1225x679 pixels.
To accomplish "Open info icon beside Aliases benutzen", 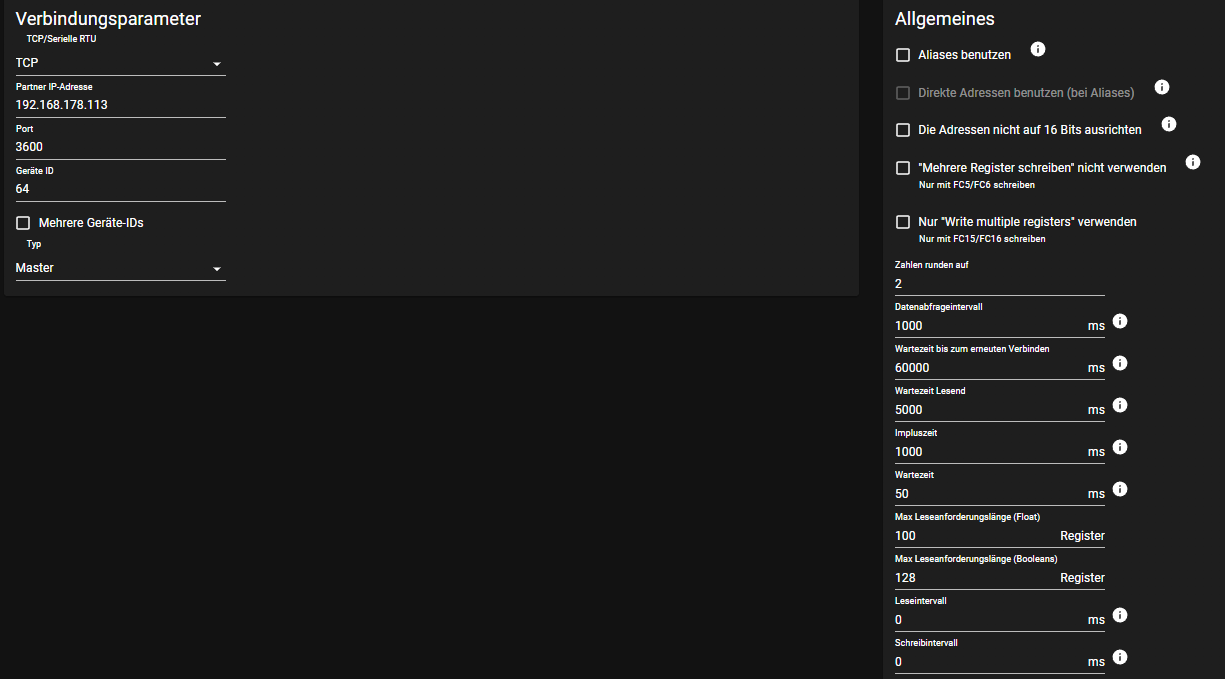I will (1038, 49).
